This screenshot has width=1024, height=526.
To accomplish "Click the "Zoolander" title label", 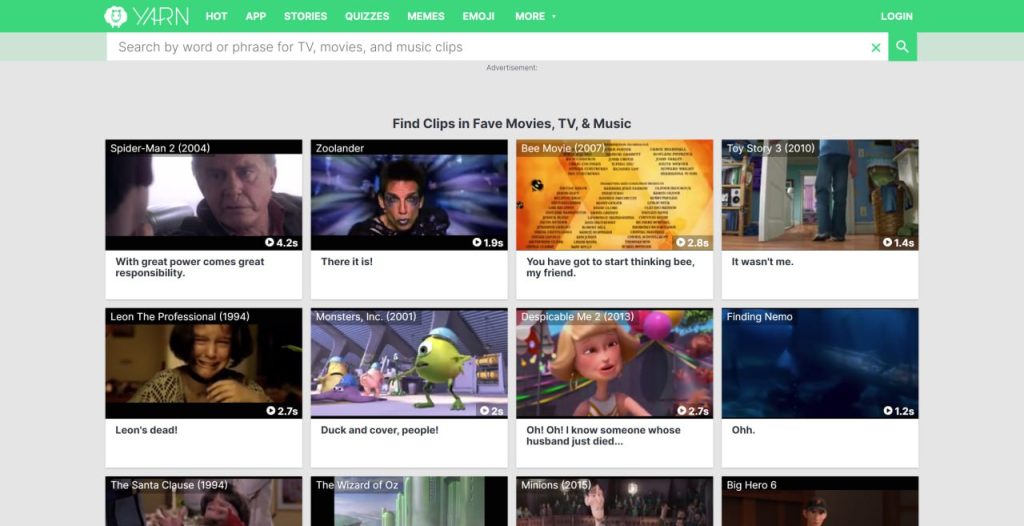I will click(x=340, y=148).
